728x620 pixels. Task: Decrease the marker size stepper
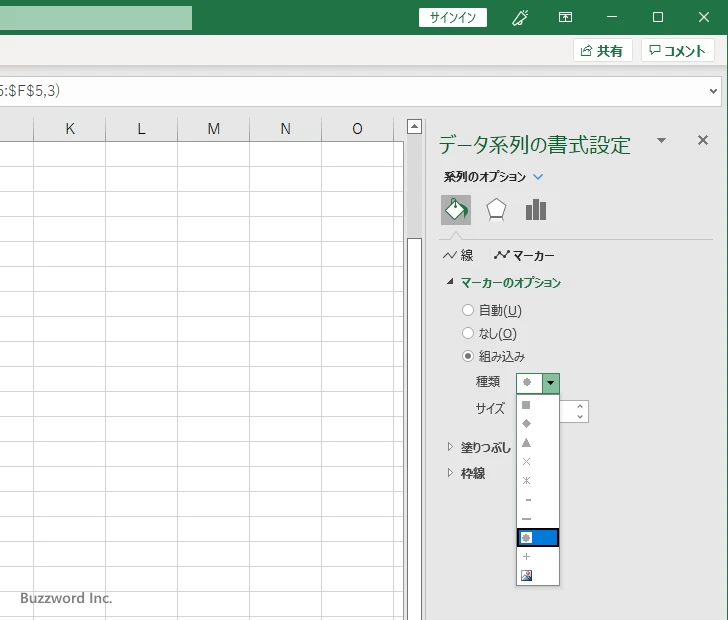click(579, 417)
